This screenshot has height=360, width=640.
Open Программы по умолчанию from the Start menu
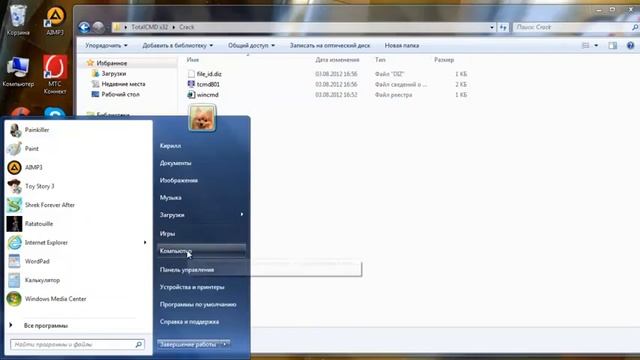click(198, 304)
